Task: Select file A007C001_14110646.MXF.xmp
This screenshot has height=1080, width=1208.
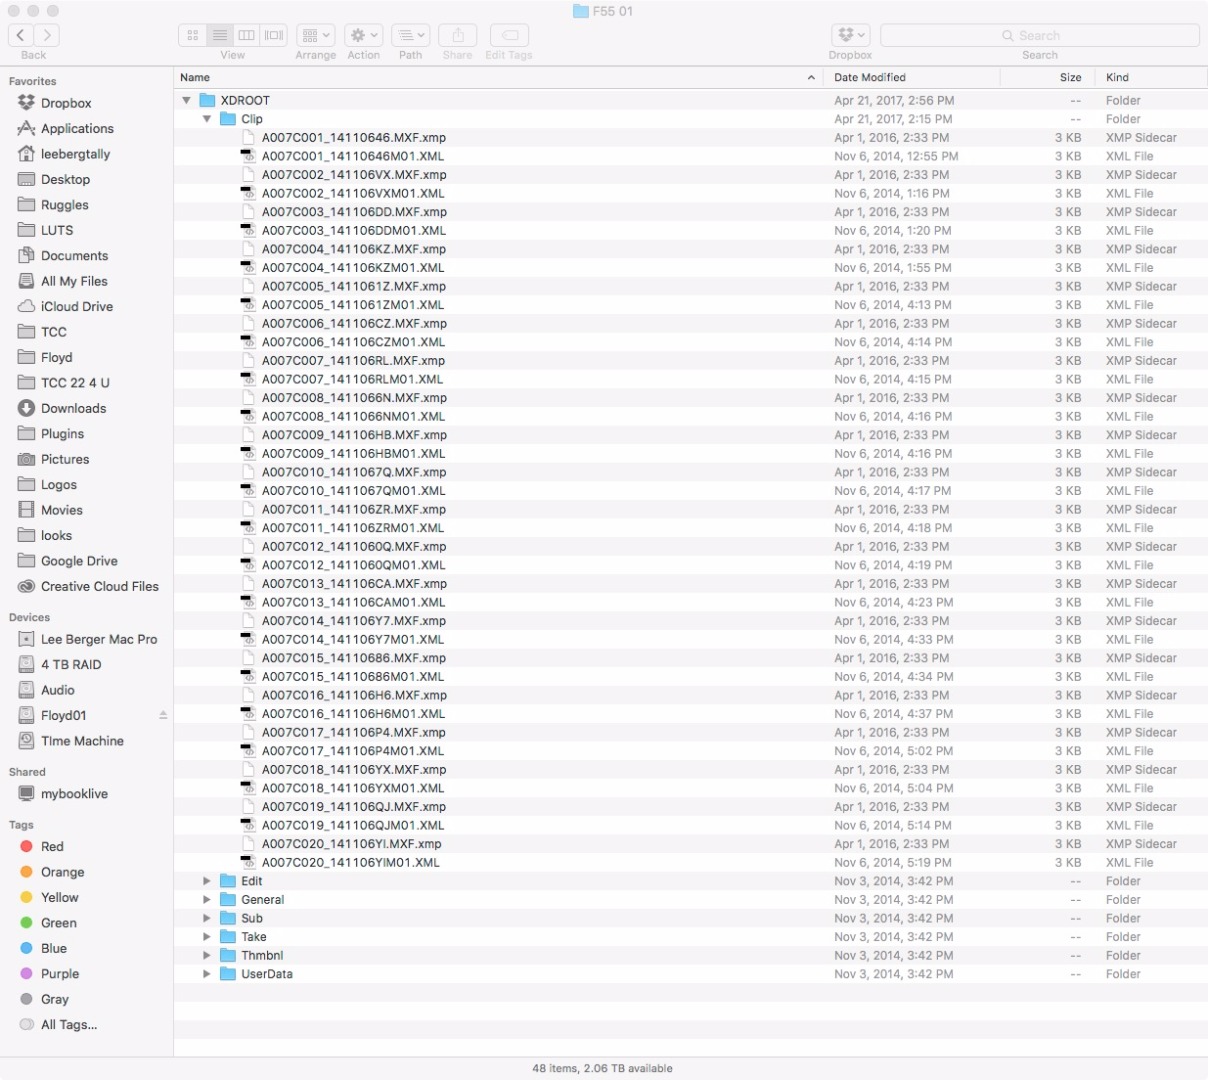Action: point(354,137)
